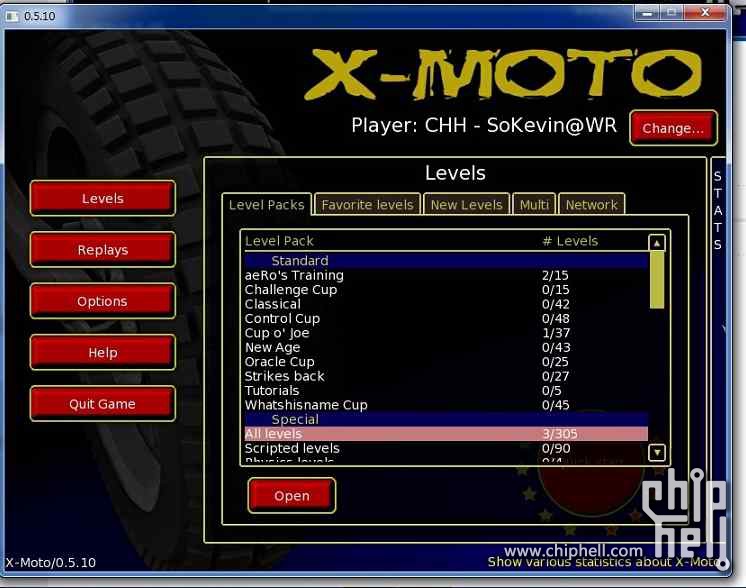The height and width of the screenshot is (588, 746).
Task: Click the Help button
Action: point(102,352)
